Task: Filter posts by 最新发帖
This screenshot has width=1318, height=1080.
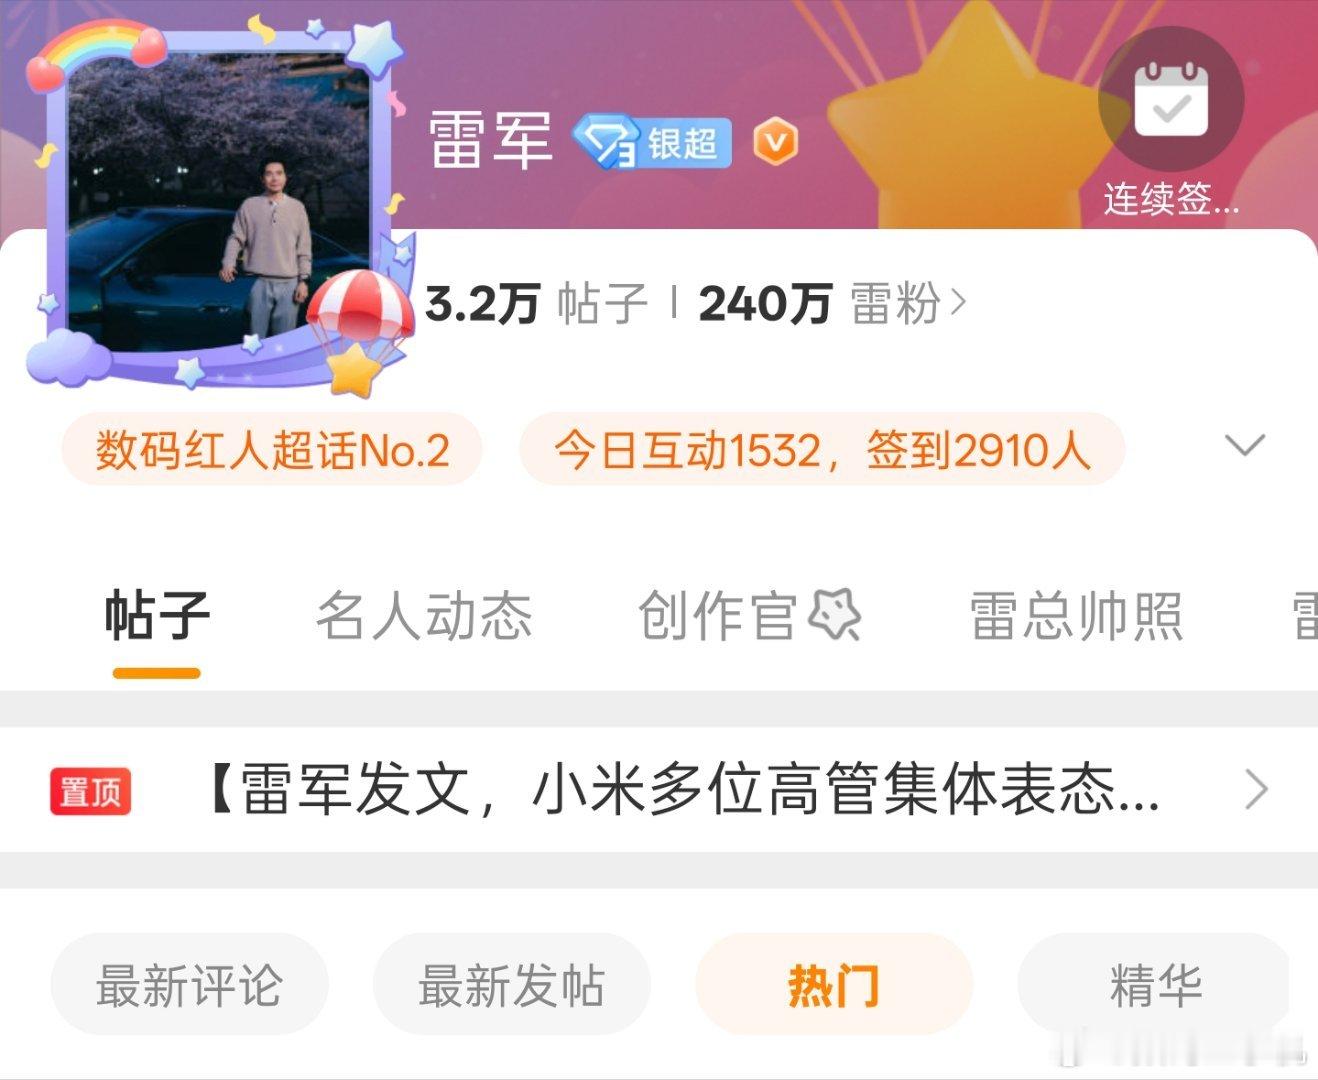Action: 512,985
